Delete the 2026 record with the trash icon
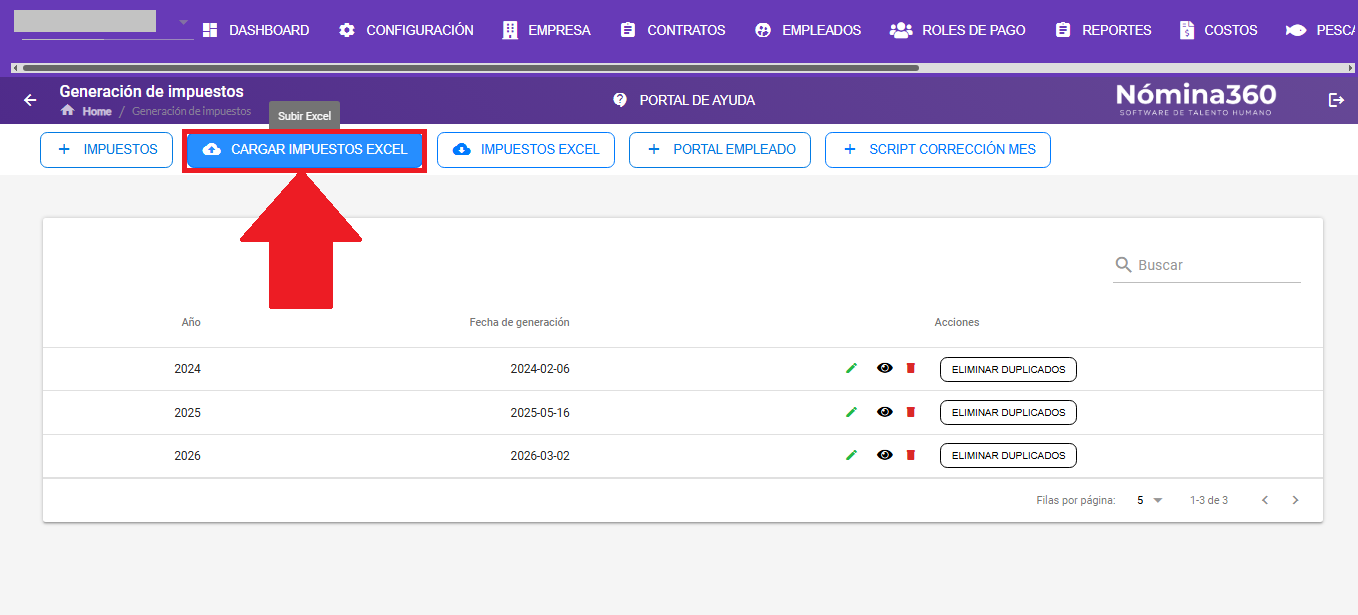Image resolution: width=1358 pixels, height=615 pixels. point(910,455)
